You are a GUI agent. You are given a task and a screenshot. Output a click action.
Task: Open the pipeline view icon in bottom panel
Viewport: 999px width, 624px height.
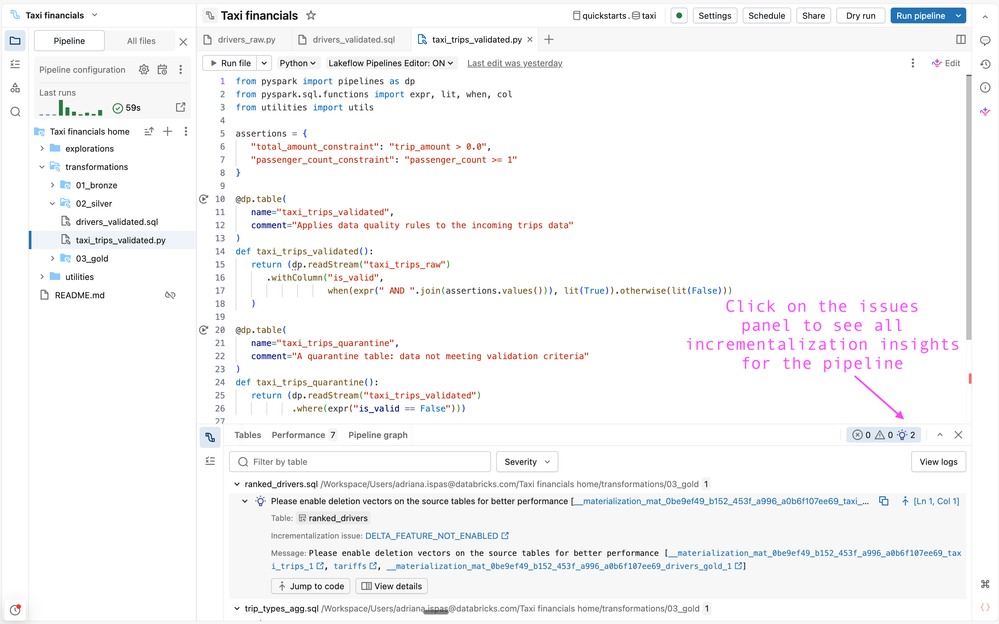click(210, 437)
